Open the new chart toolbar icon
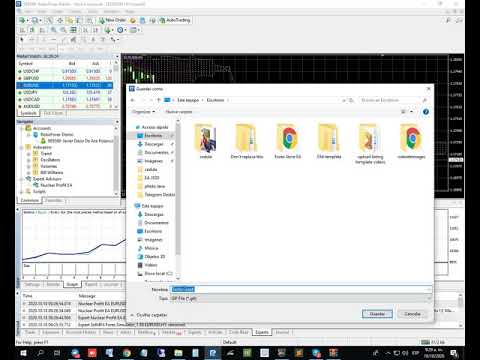Image resolution: width=480 pixels, height=360 pixels. pos(23,20)
